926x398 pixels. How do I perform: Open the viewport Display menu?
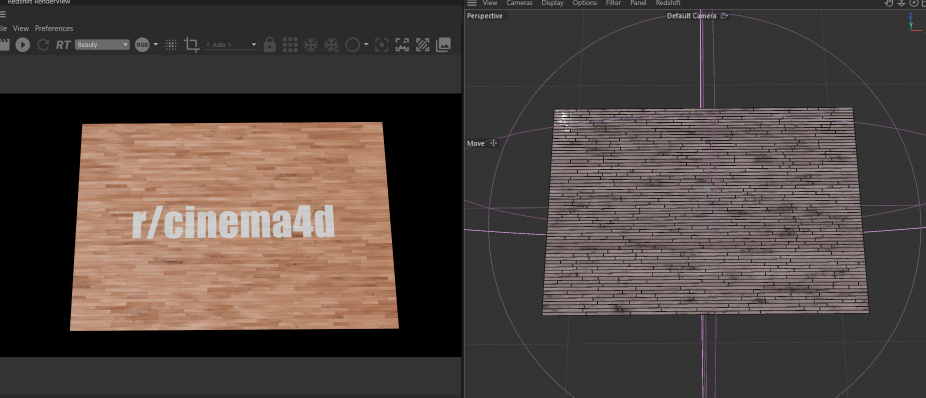(552, 3)
